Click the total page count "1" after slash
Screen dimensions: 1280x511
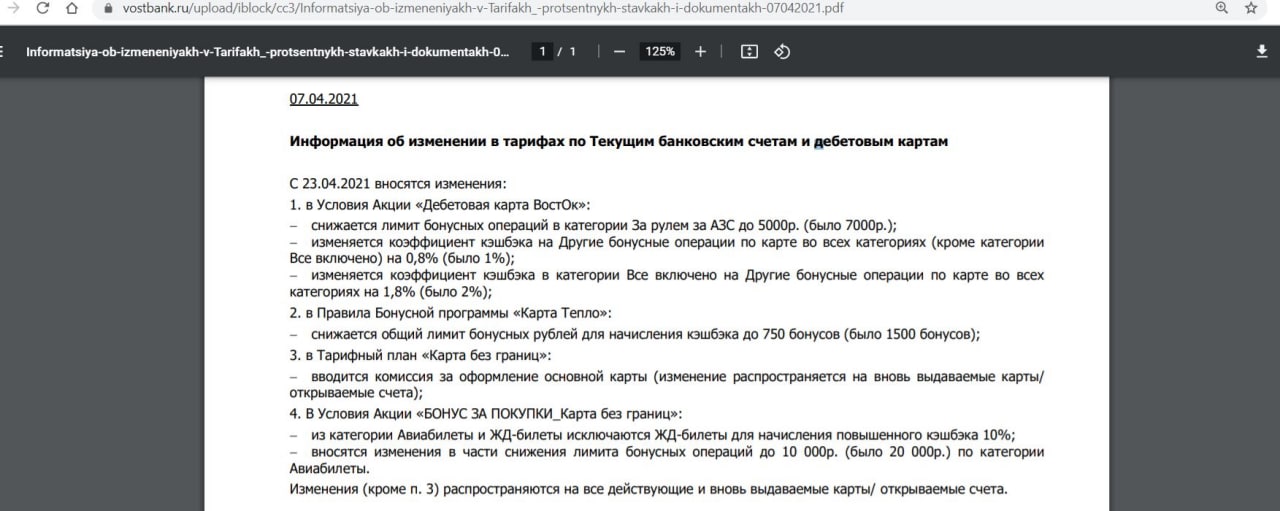coord(574,52)
